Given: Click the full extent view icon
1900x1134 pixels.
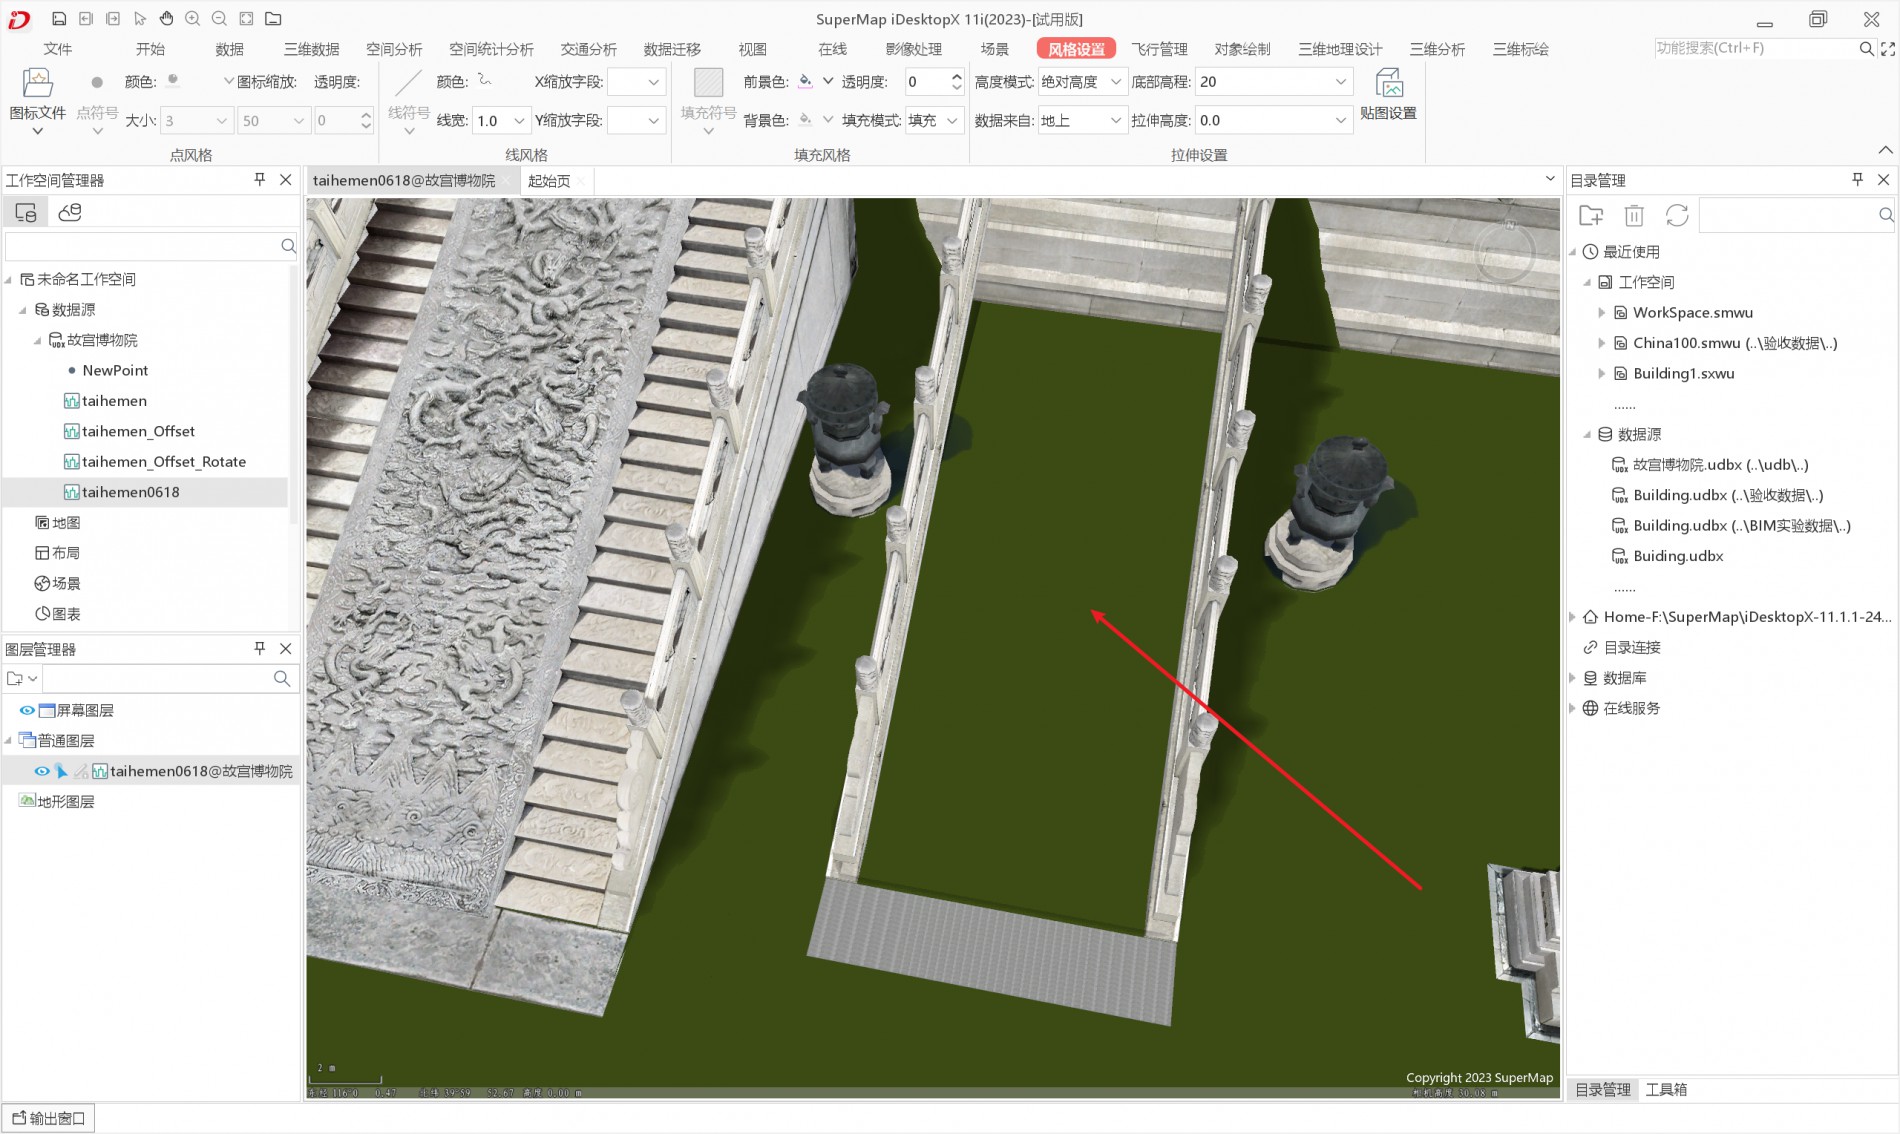Looking at the screenshot, I should [x=246, y=19].
